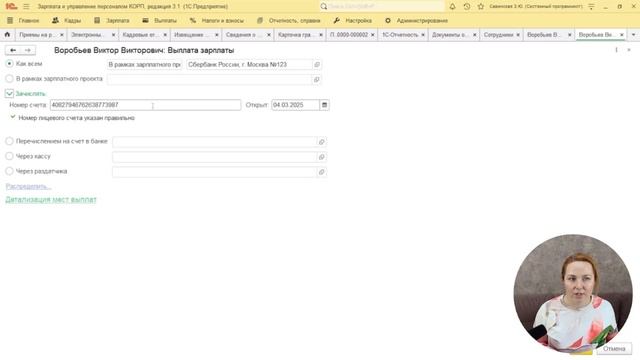
Task: Close the Приемы на р... tab
Action: [x=62, y=35]
